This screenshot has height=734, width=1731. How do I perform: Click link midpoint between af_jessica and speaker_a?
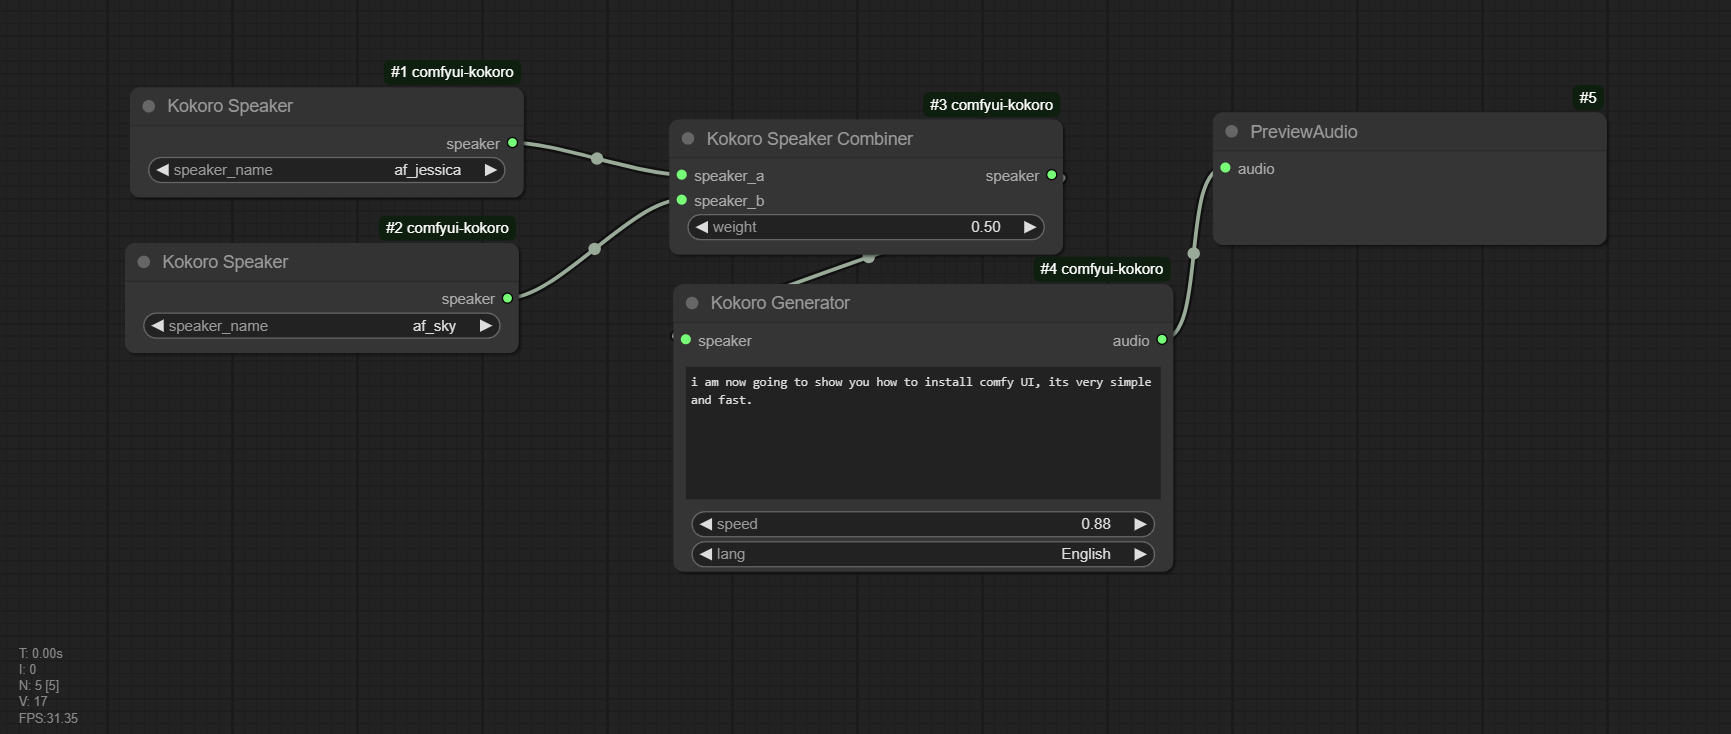[x=597, y=159]
